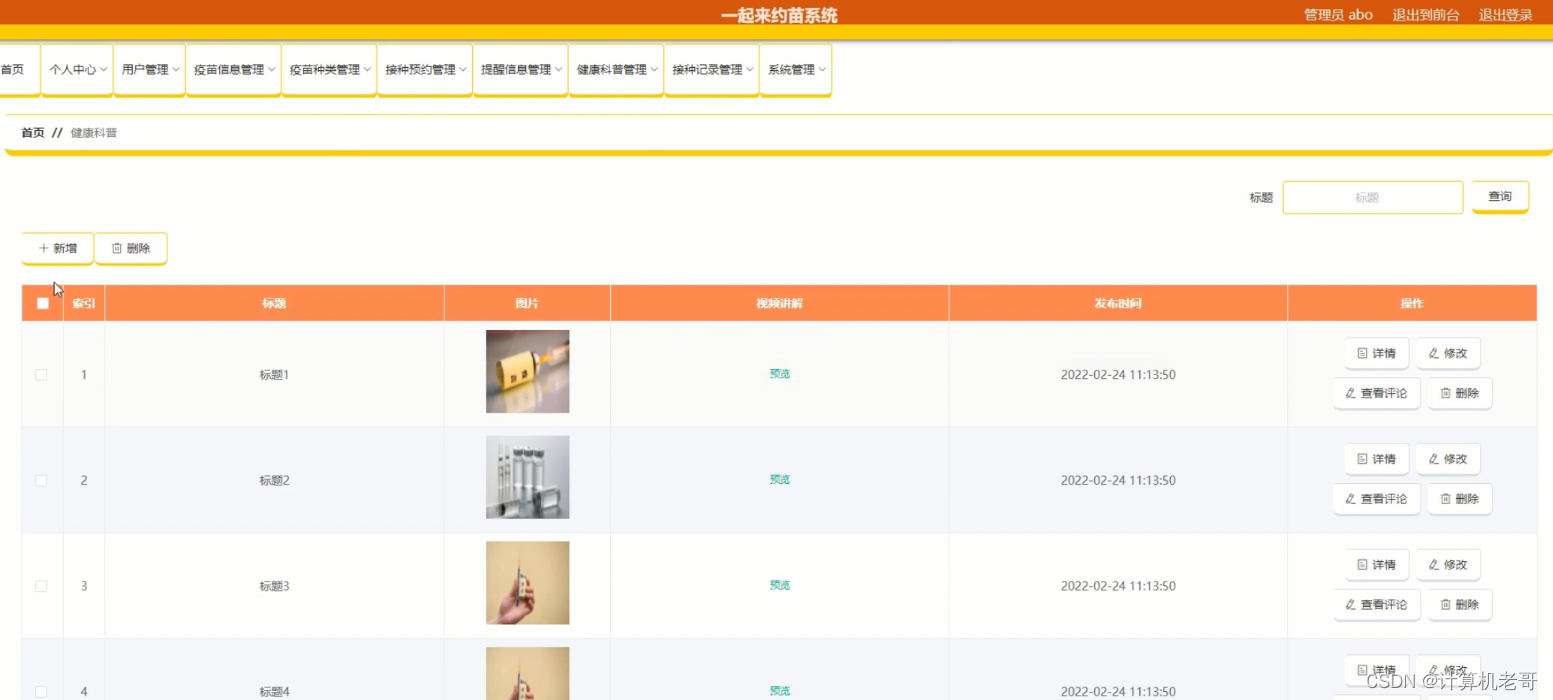
Task: Open the 健康科普管理 menu
Action: tap(616, 70)
